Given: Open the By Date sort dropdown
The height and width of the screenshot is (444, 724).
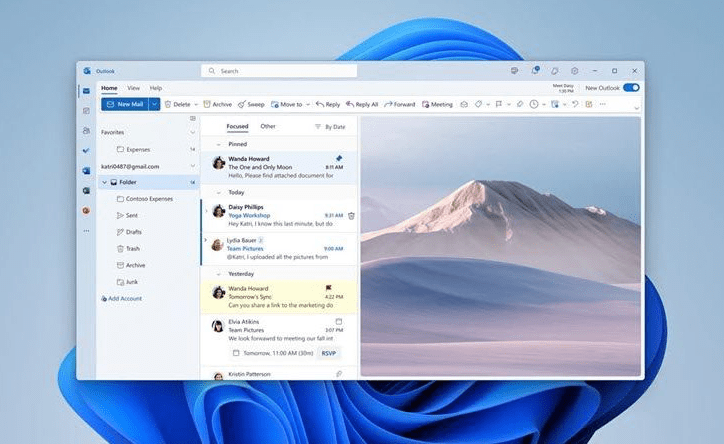Looking at the screenshot, I should (x=331, y=127).
